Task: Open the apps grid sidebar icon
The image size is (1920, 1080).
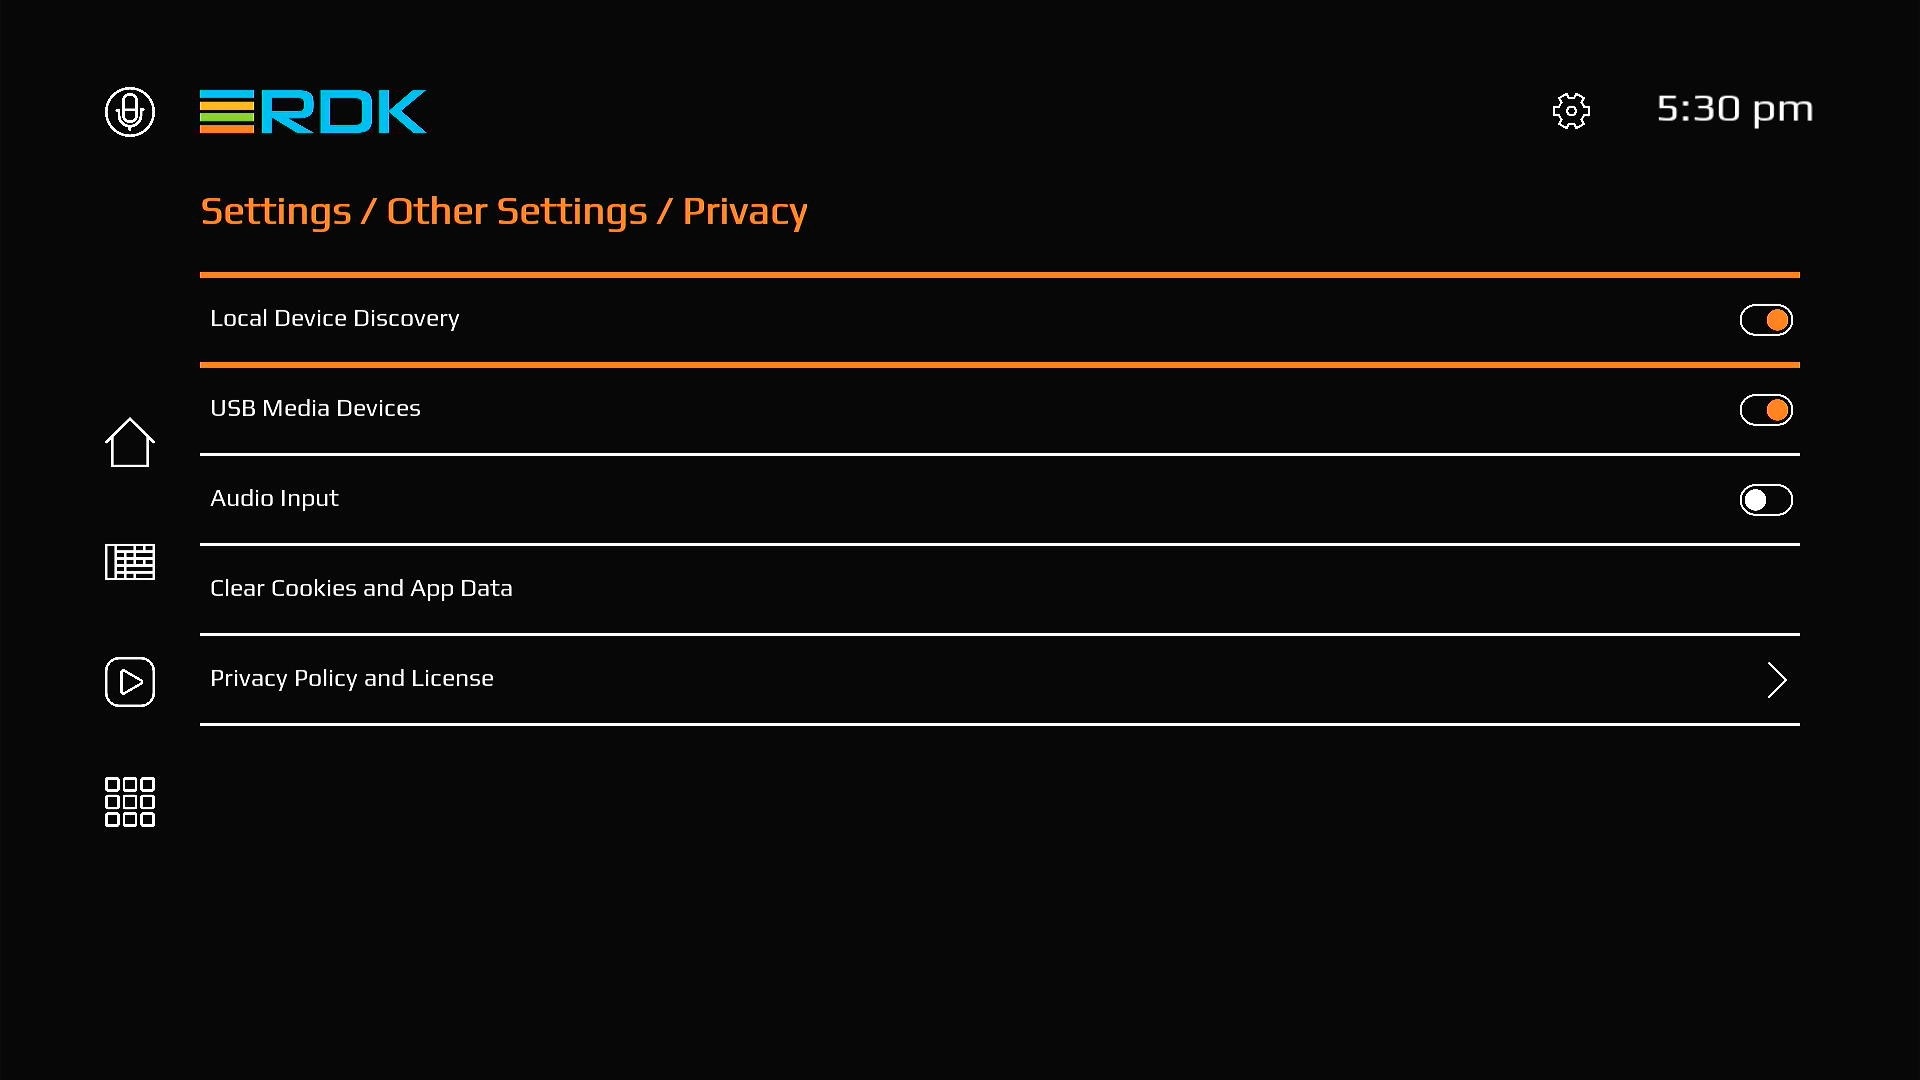Action: coord(130,802)
